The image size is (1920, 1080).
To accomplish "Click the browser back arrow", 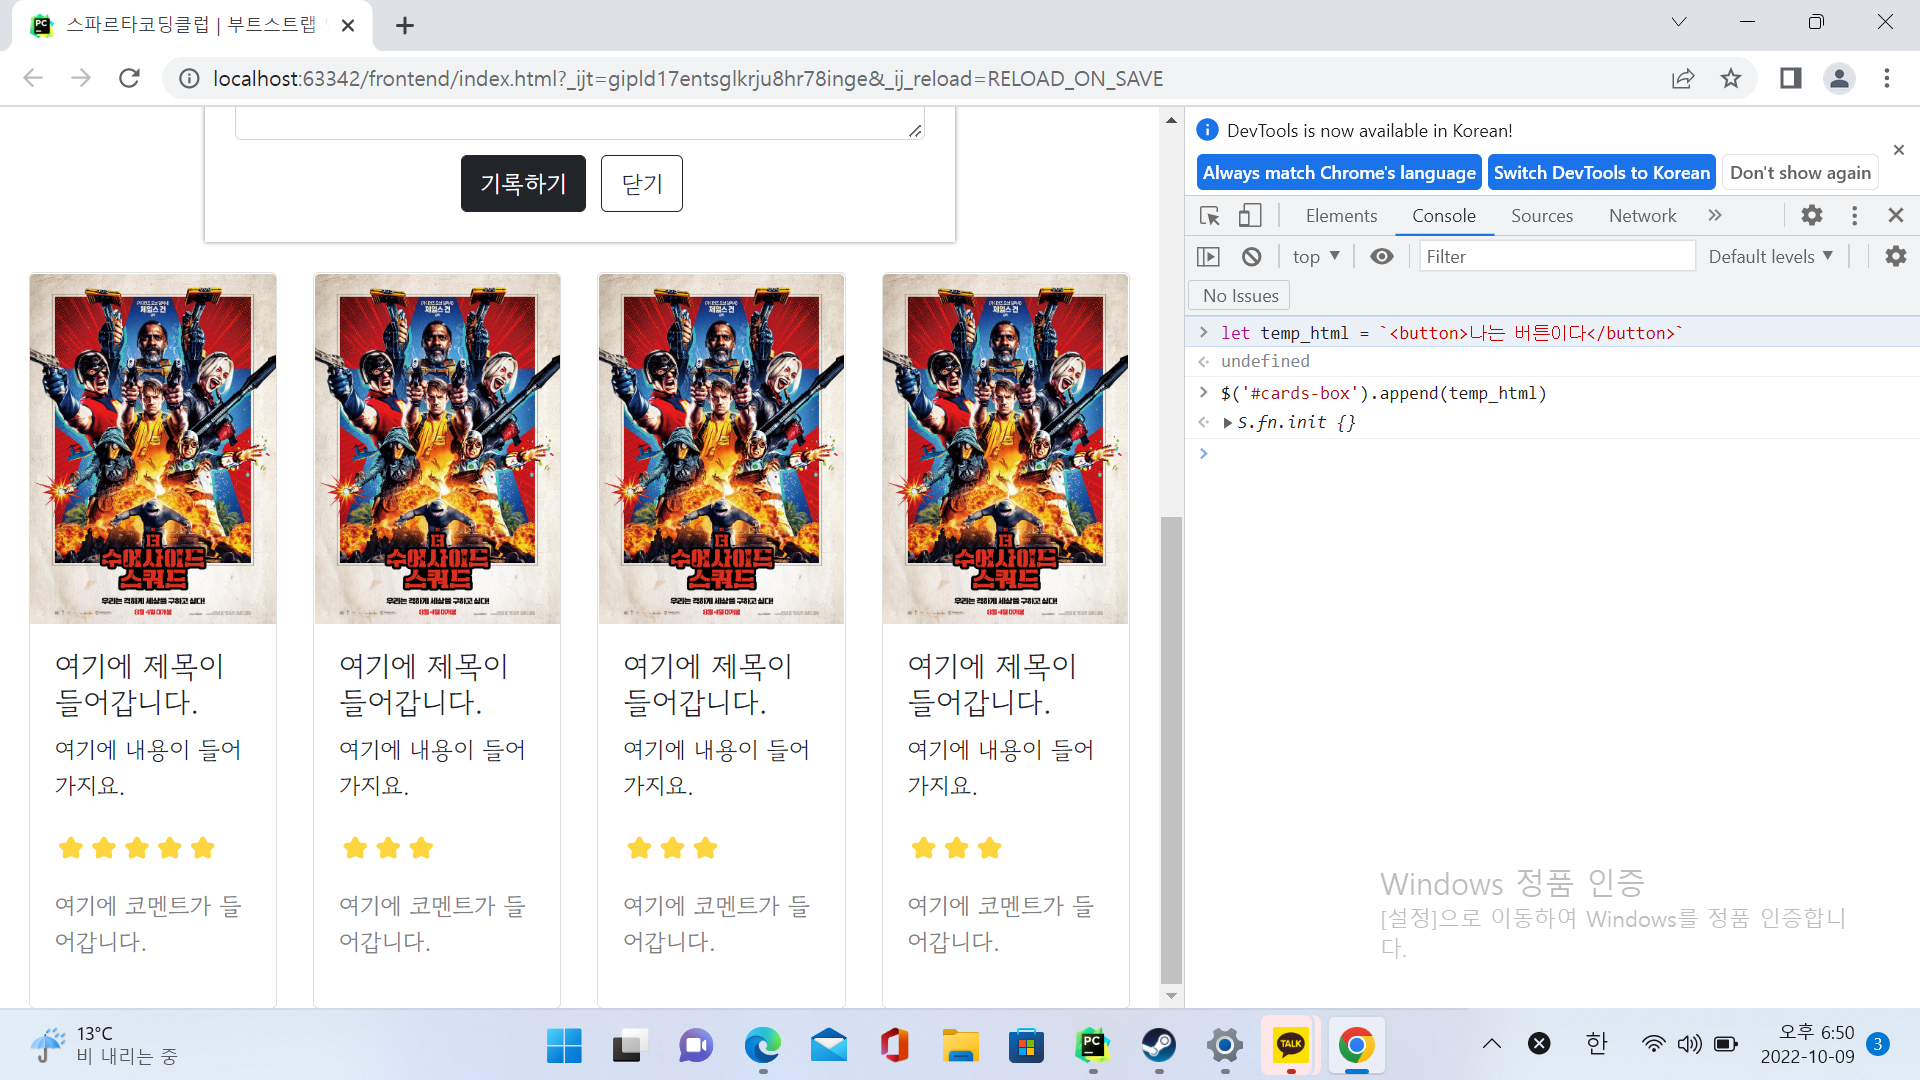I will [x=33, y=78].
